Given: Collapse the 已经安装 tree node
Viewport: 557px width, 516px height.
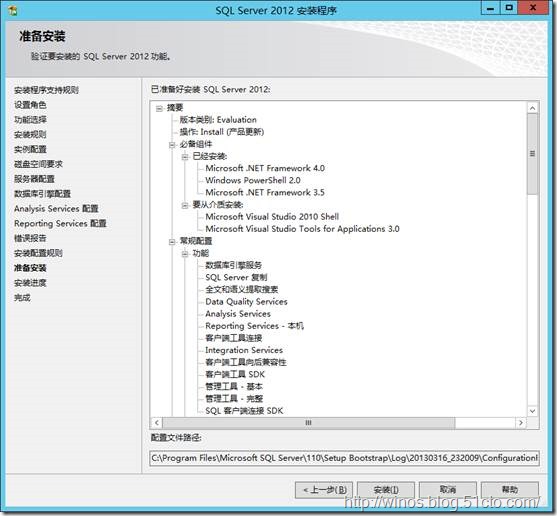Looking at the screenshot, I should coord(185,157).
